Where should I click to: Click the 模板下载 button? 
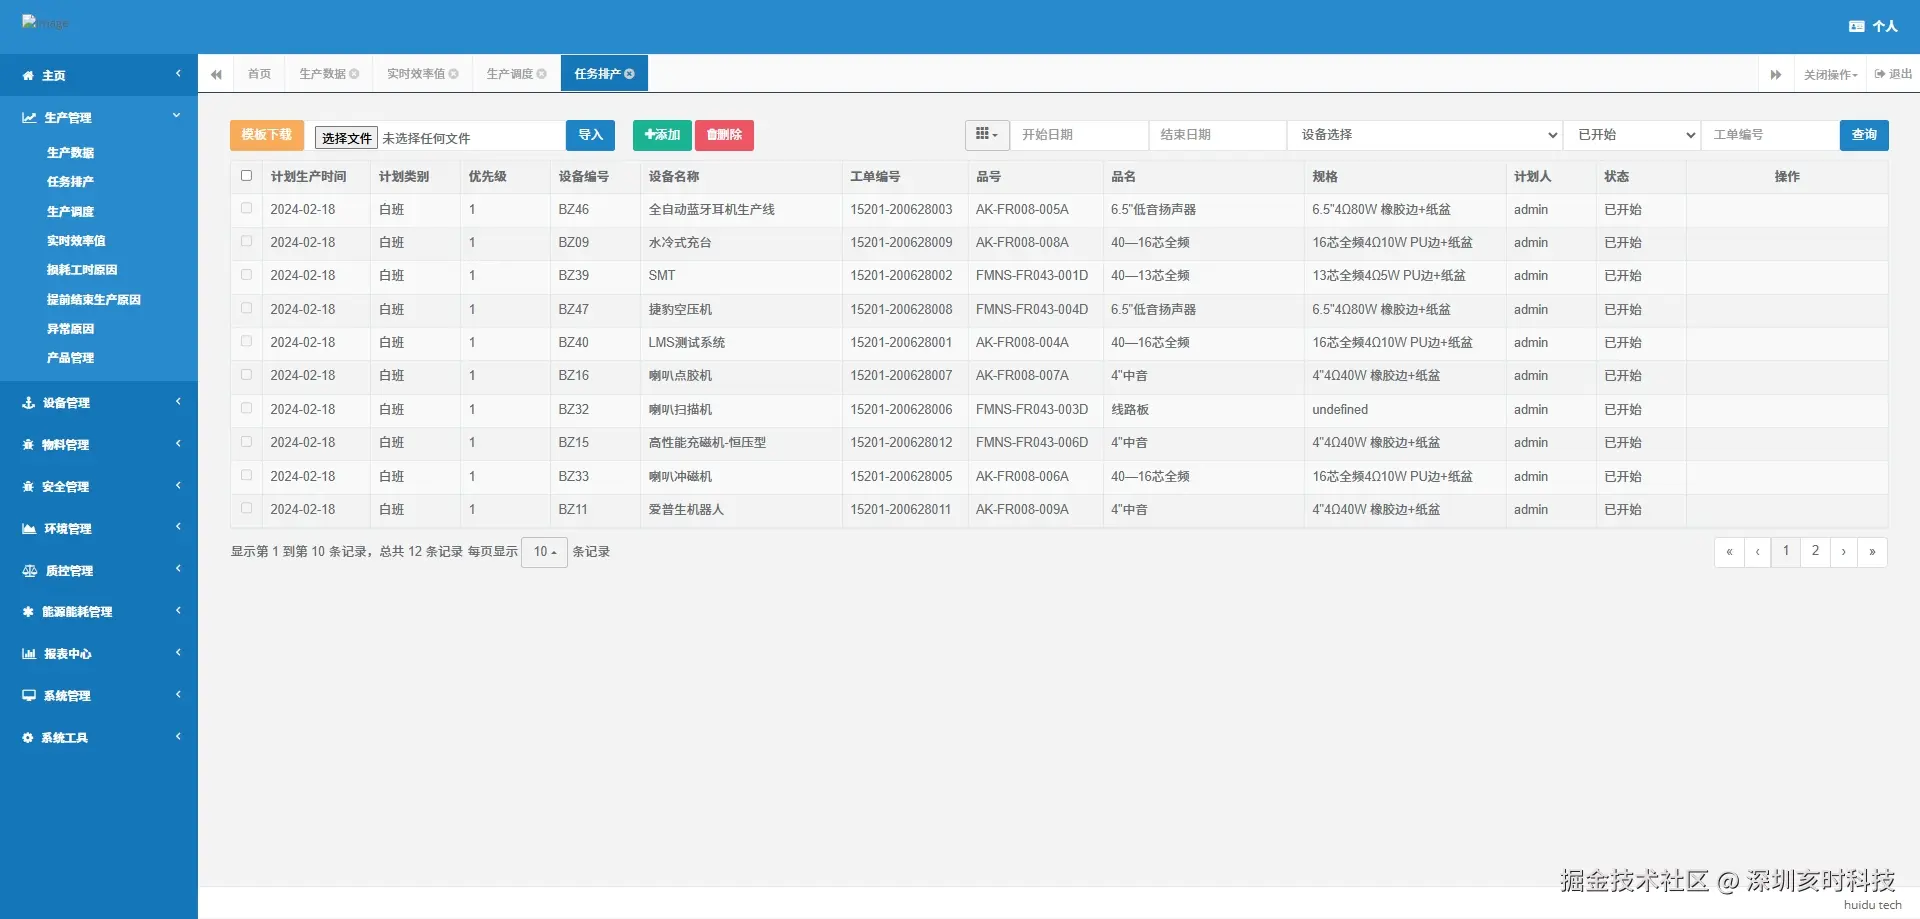tap(267, 135)
